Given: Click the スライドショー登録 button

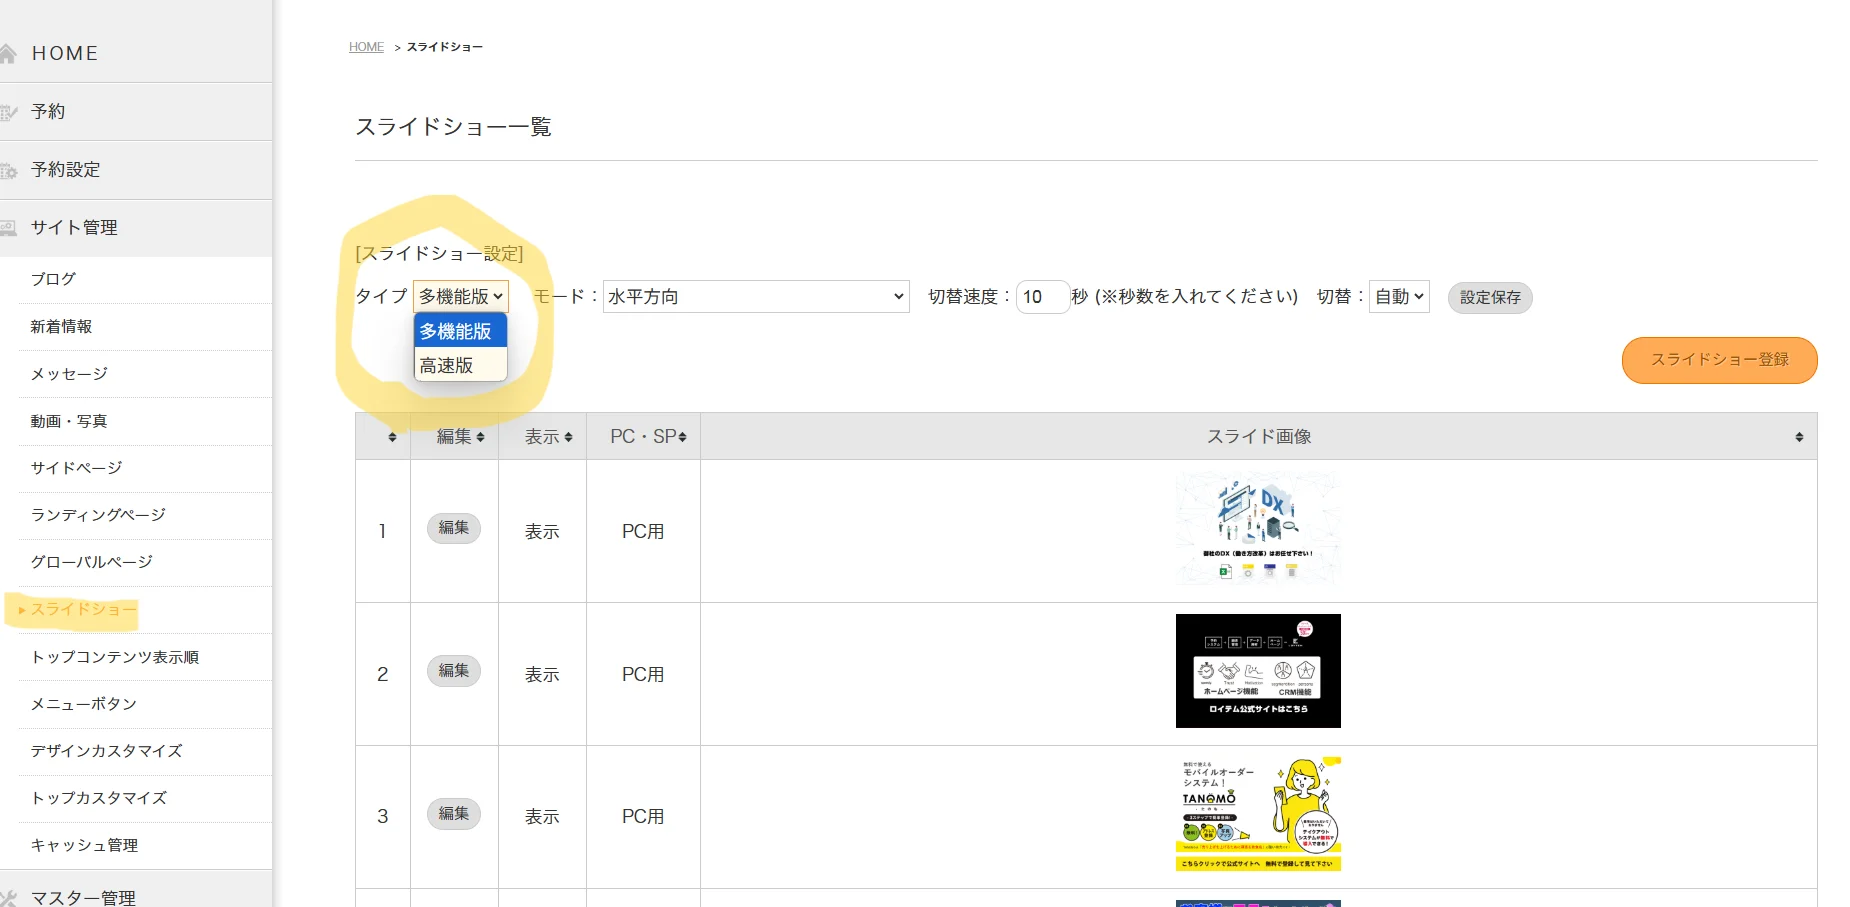Looking at the screenshot, I should (1719, 360).
